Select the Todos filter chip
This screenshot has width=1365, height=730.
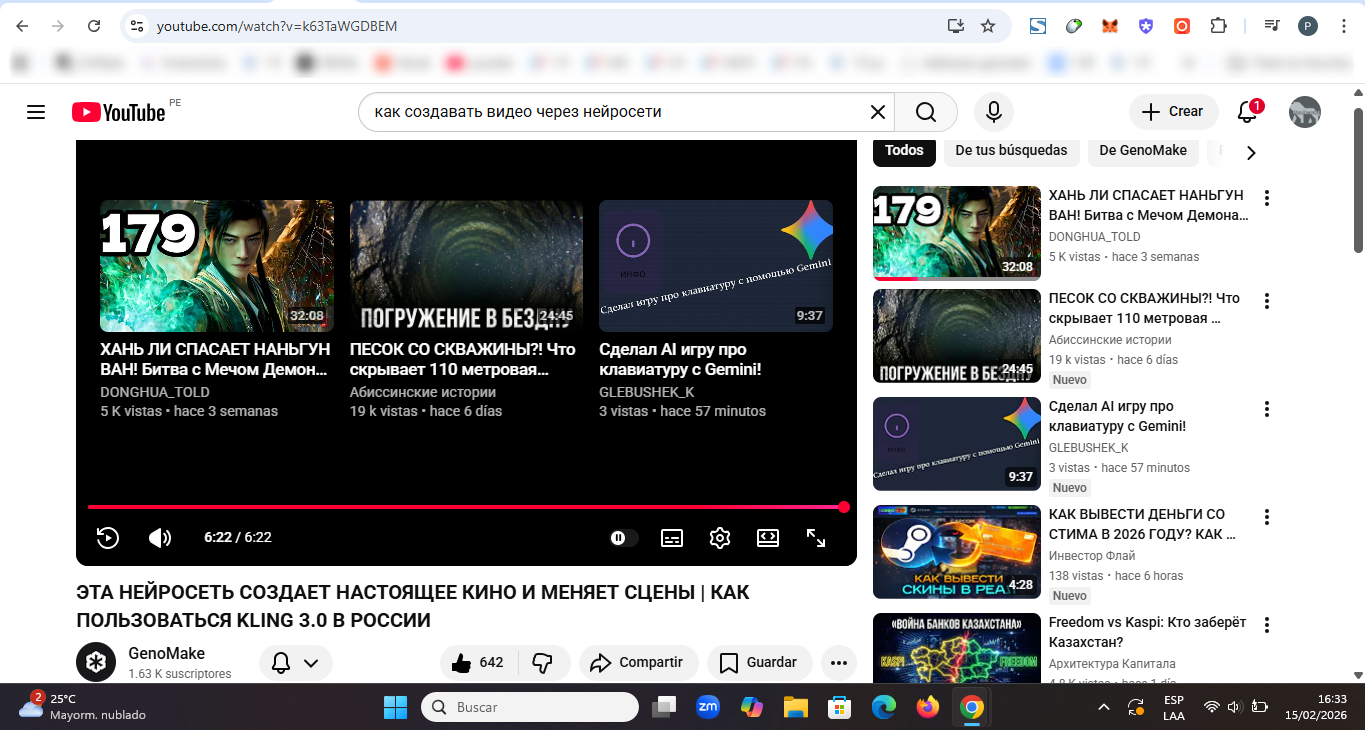[x=904, y=150]
